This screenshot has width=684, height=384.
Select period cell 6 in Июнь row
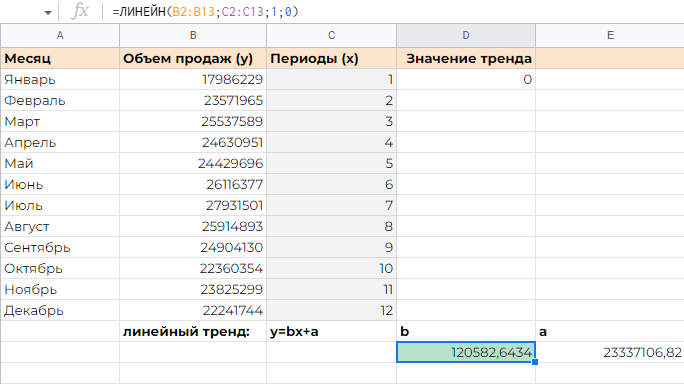[332, 184]
